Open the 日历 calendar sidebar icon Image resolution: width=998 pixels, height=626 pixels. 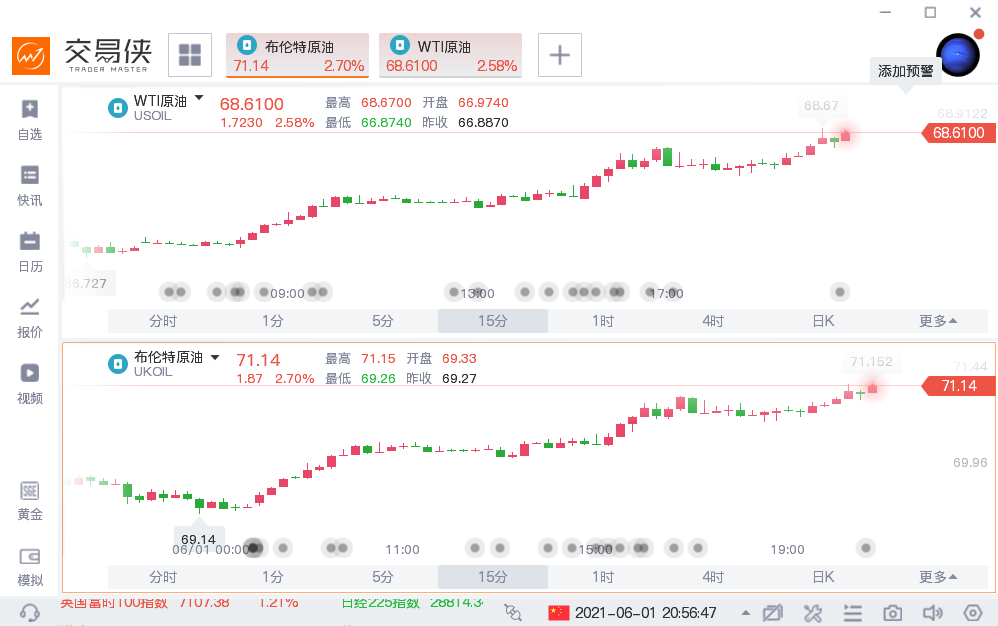point(29,252)
